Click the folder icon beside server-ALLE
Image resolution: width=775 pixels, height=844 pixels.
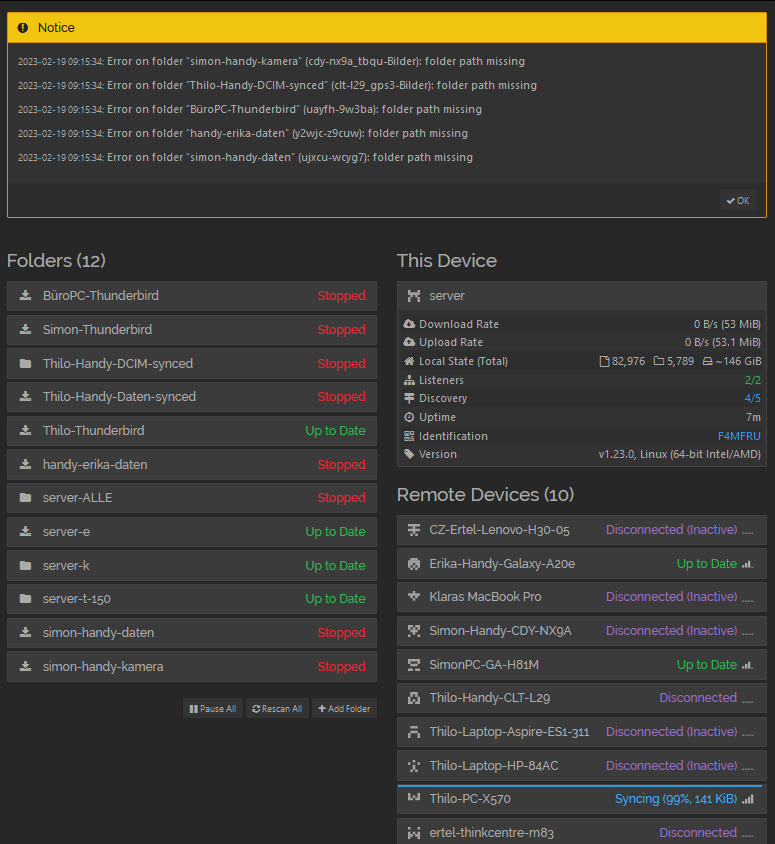25,498
